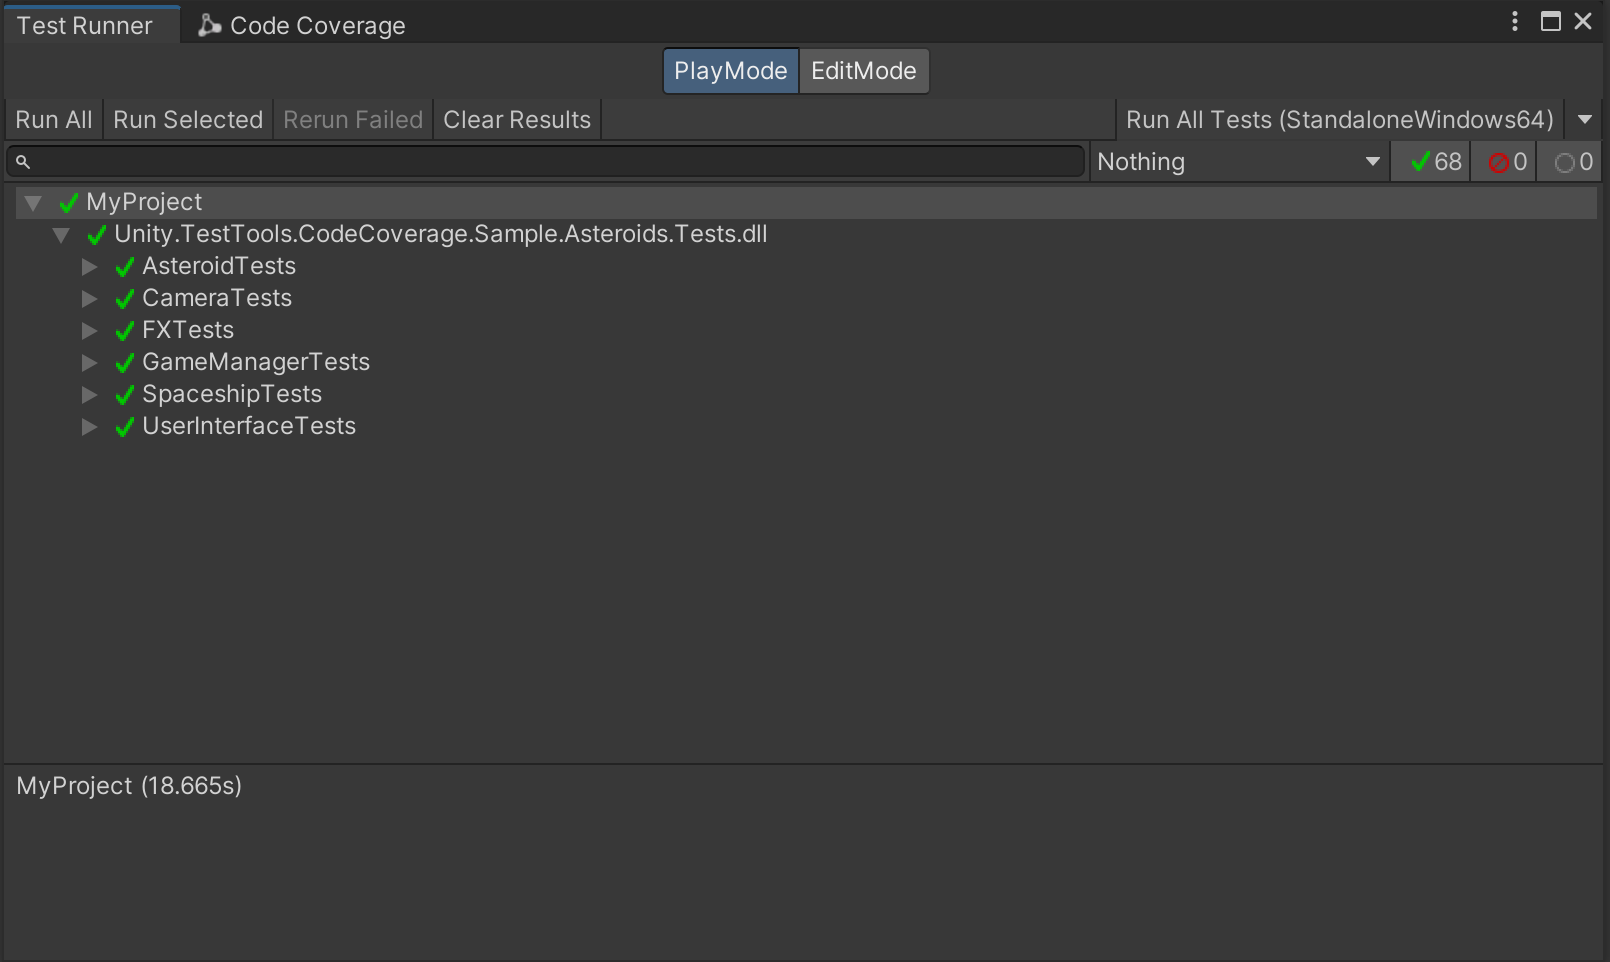Click Run Selected button

(188, 120)
